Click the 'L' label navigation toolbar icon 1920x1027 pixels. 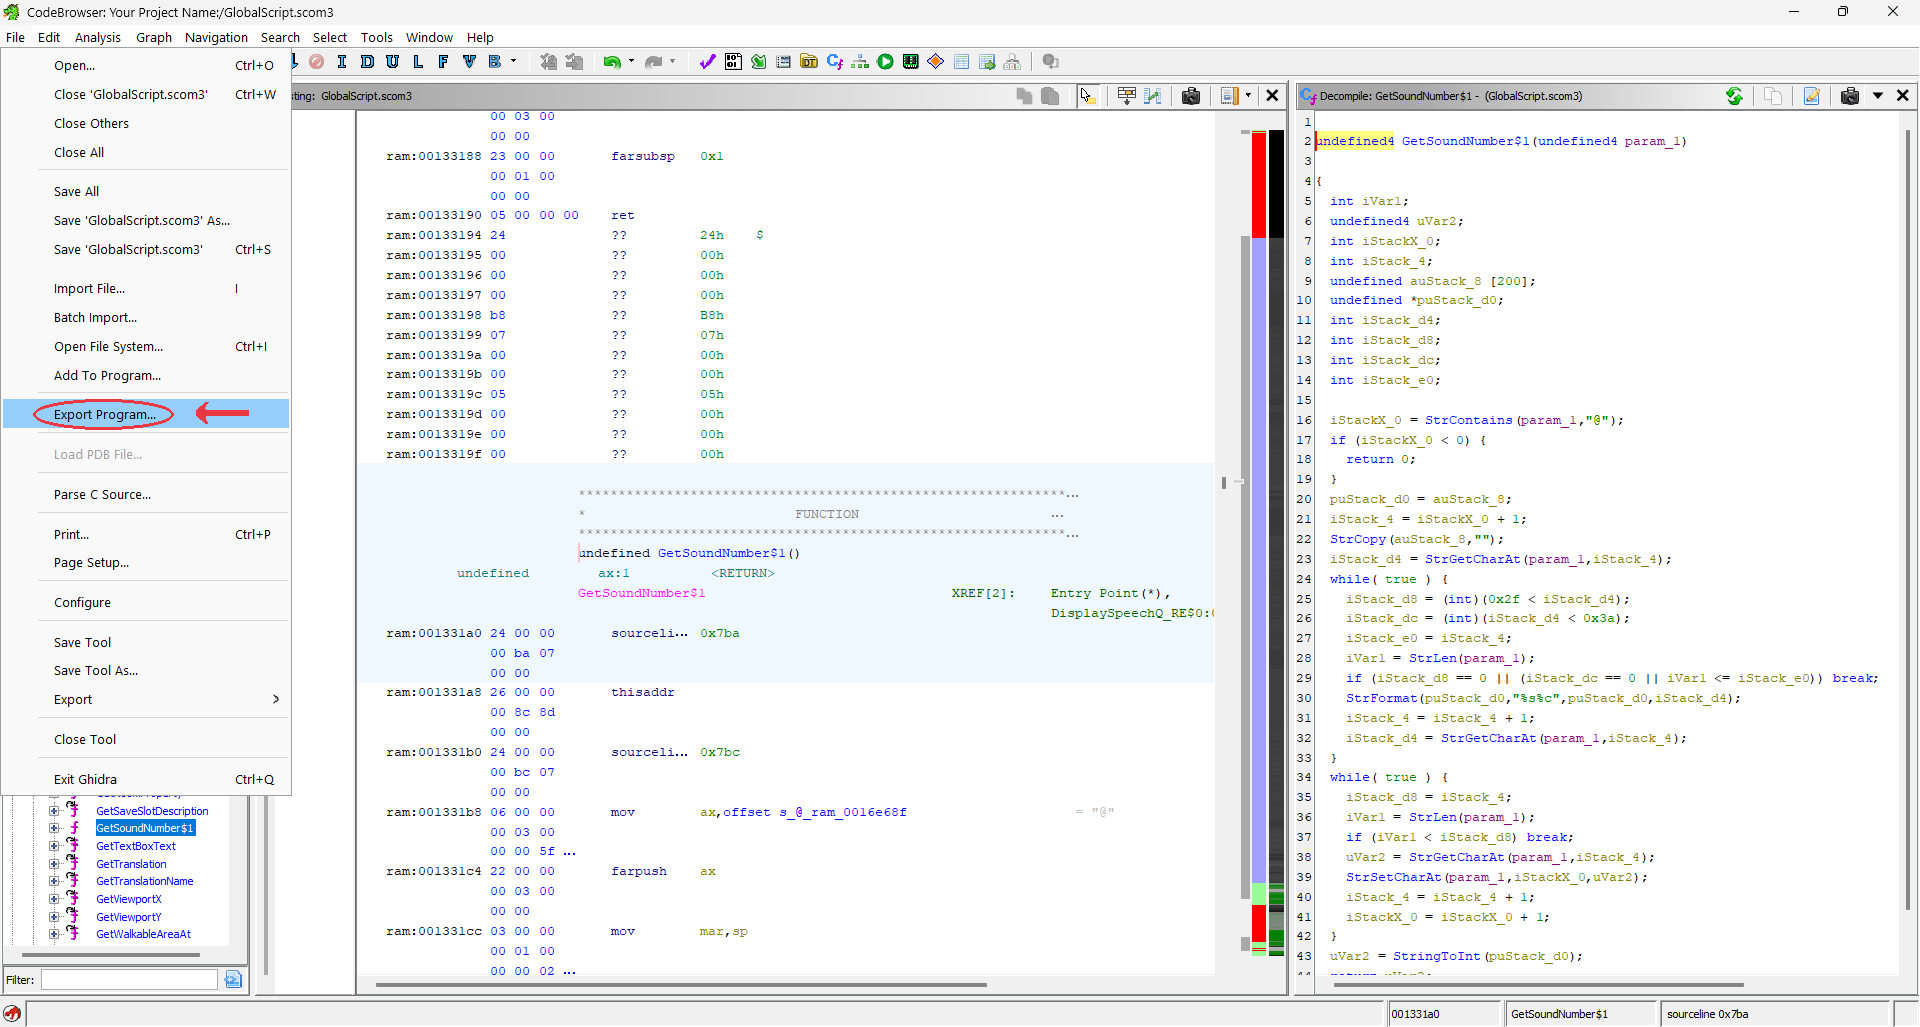coord(417,62)
